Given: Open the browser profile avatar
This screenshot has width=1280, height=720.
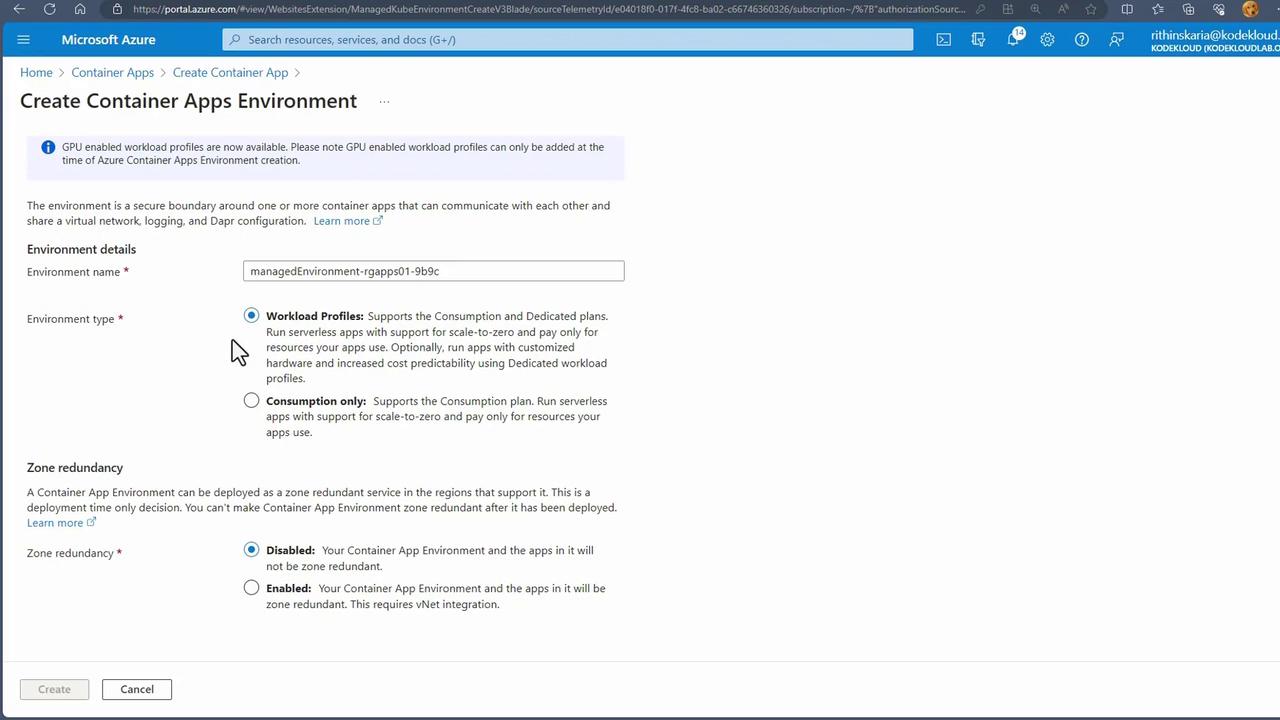Looking at the screenshot, I should pyautogui.click(x=1250, y=9).
